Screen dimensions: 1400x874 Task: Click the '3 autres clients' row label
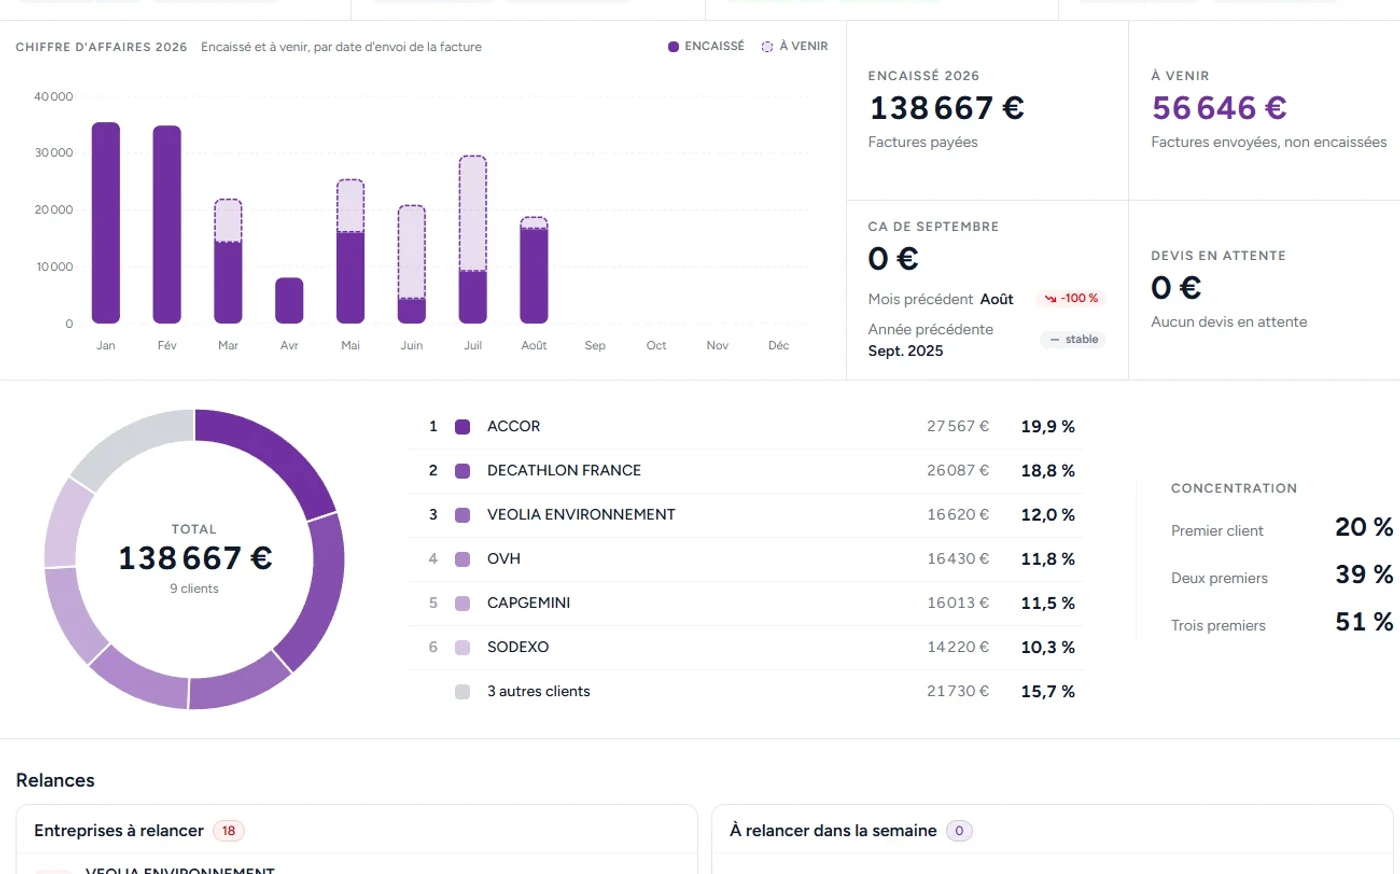point(539,691)
